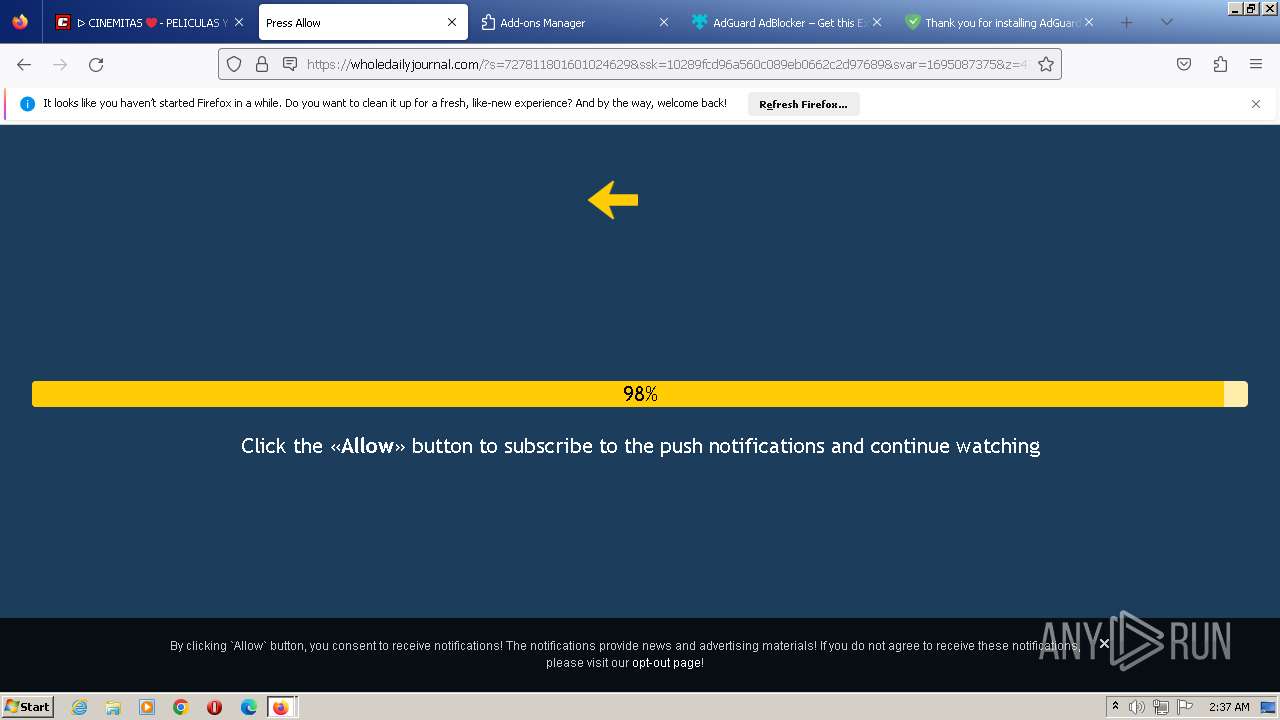1280x720 pixels.
Task: Show hidden system tray icons
Action: [x=1116, y=707]
